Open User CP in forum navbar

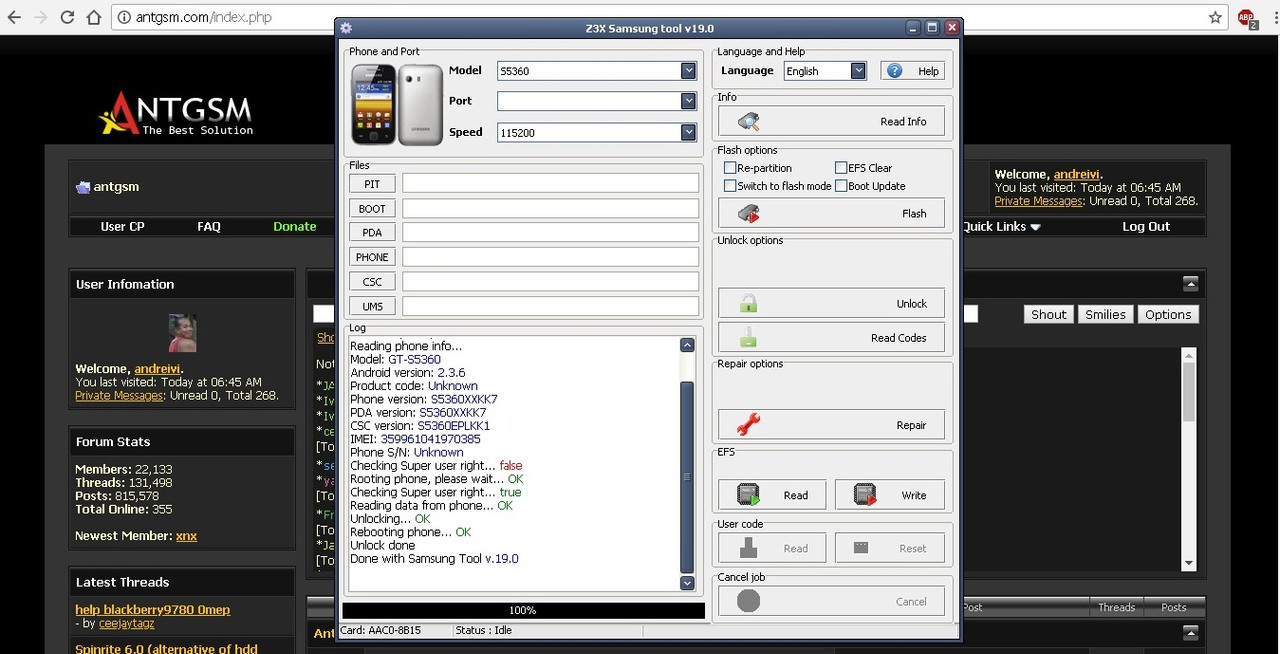click(122, 227)
